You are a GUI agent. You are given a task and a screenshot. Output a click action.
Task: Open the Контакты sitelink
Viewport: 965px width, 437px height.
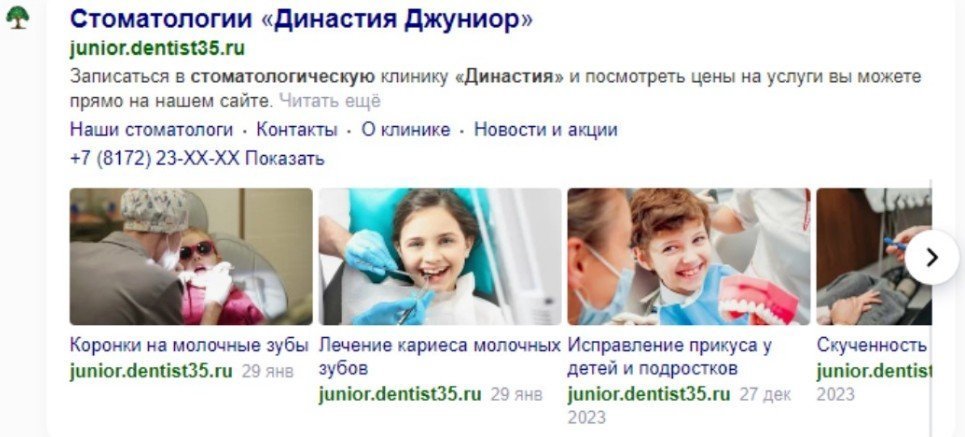(x=297, y=130)
